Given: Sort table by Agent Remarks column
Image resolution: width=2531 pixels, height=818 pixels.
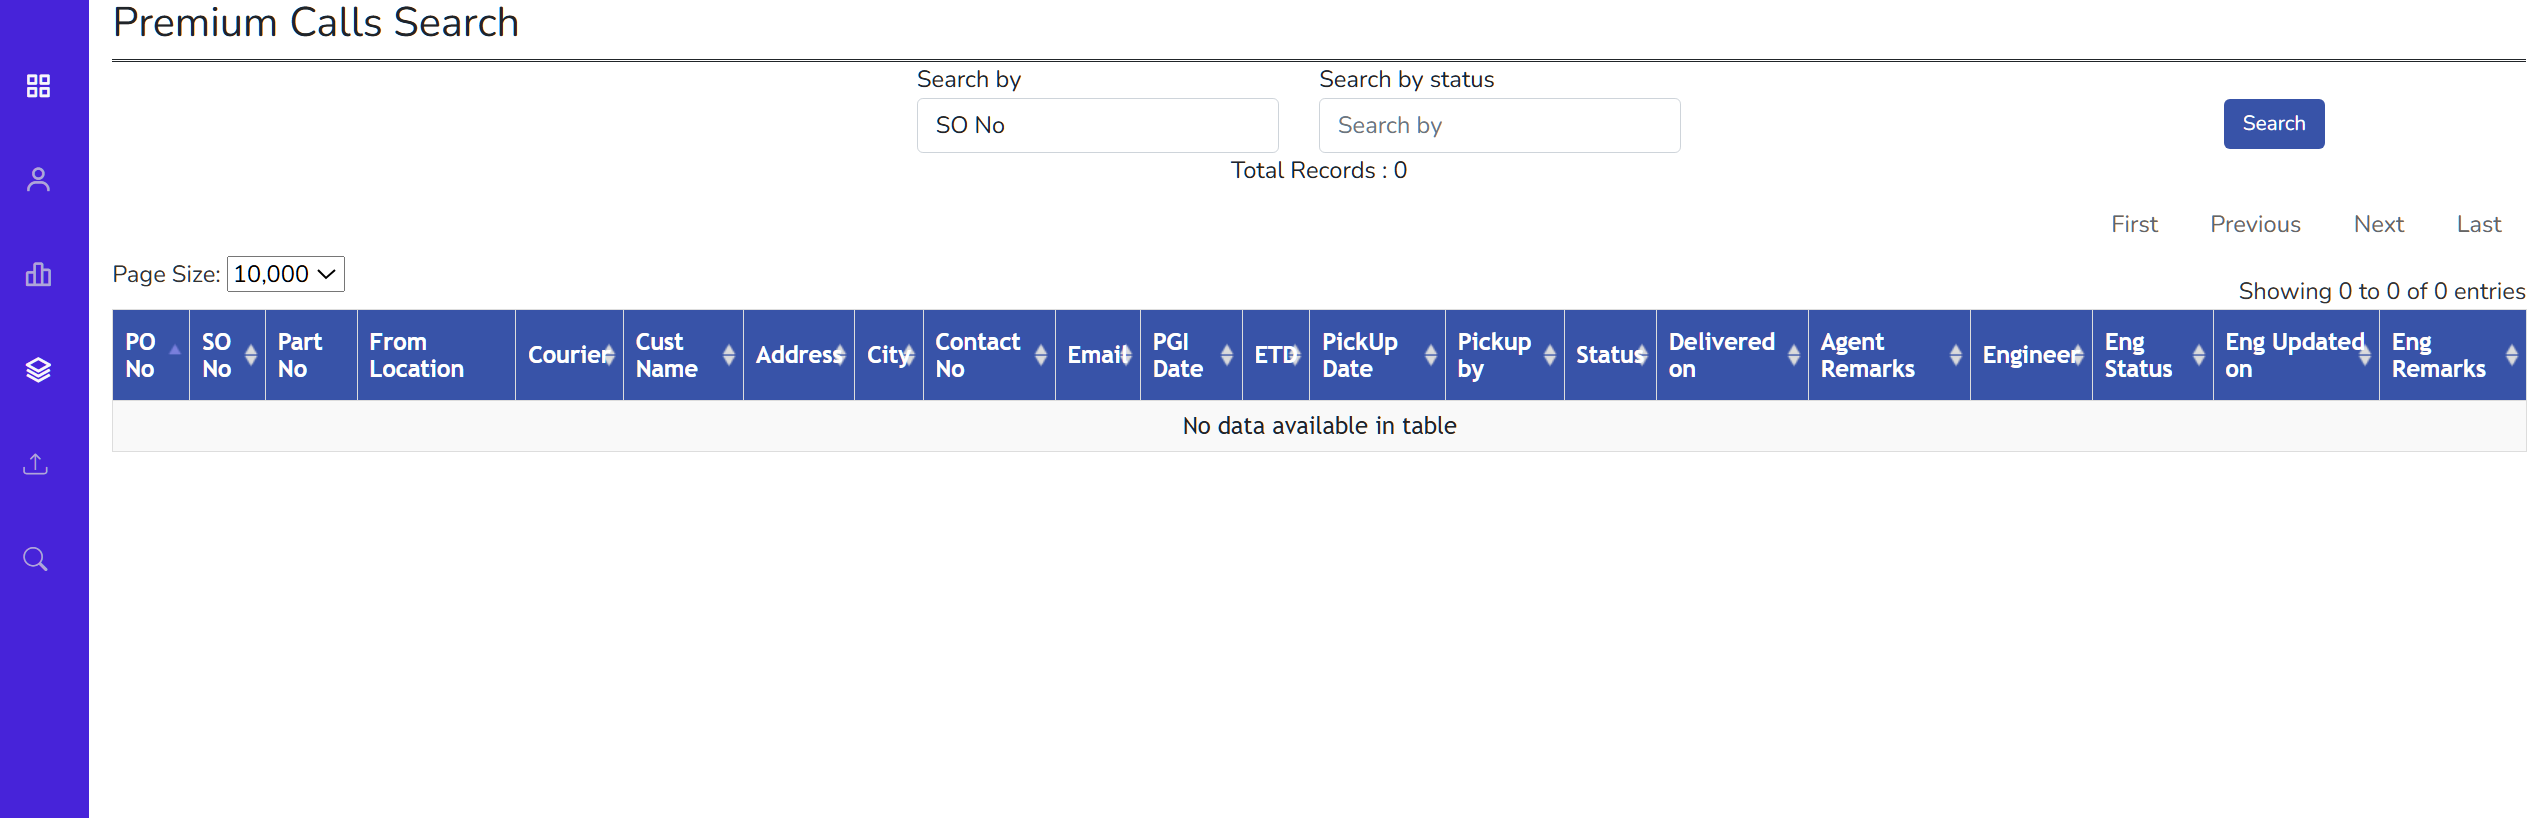Looking at the screenshot, I should point(1889,355).
